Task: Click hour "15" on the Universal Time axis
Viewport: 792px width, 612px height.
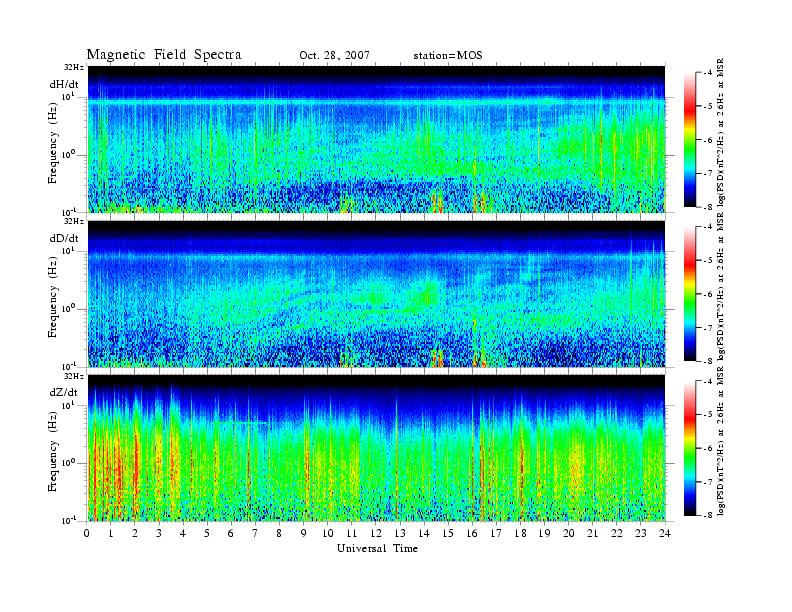Action: coord(448,533)
